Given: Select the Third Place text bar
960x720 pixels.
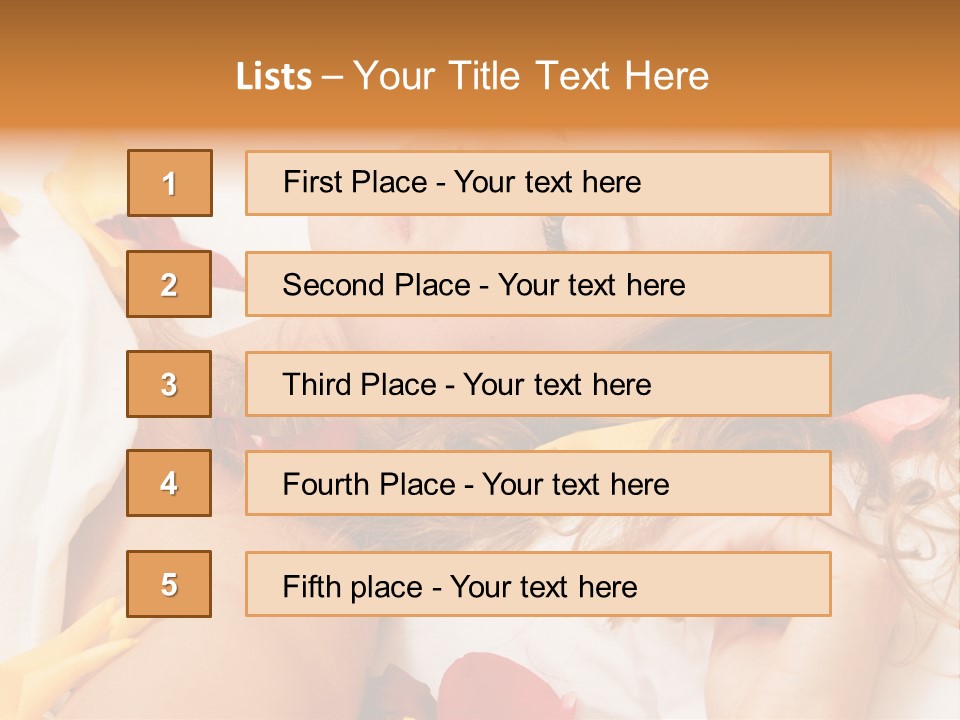Looking at the screenshot, I should coord(538,384).
